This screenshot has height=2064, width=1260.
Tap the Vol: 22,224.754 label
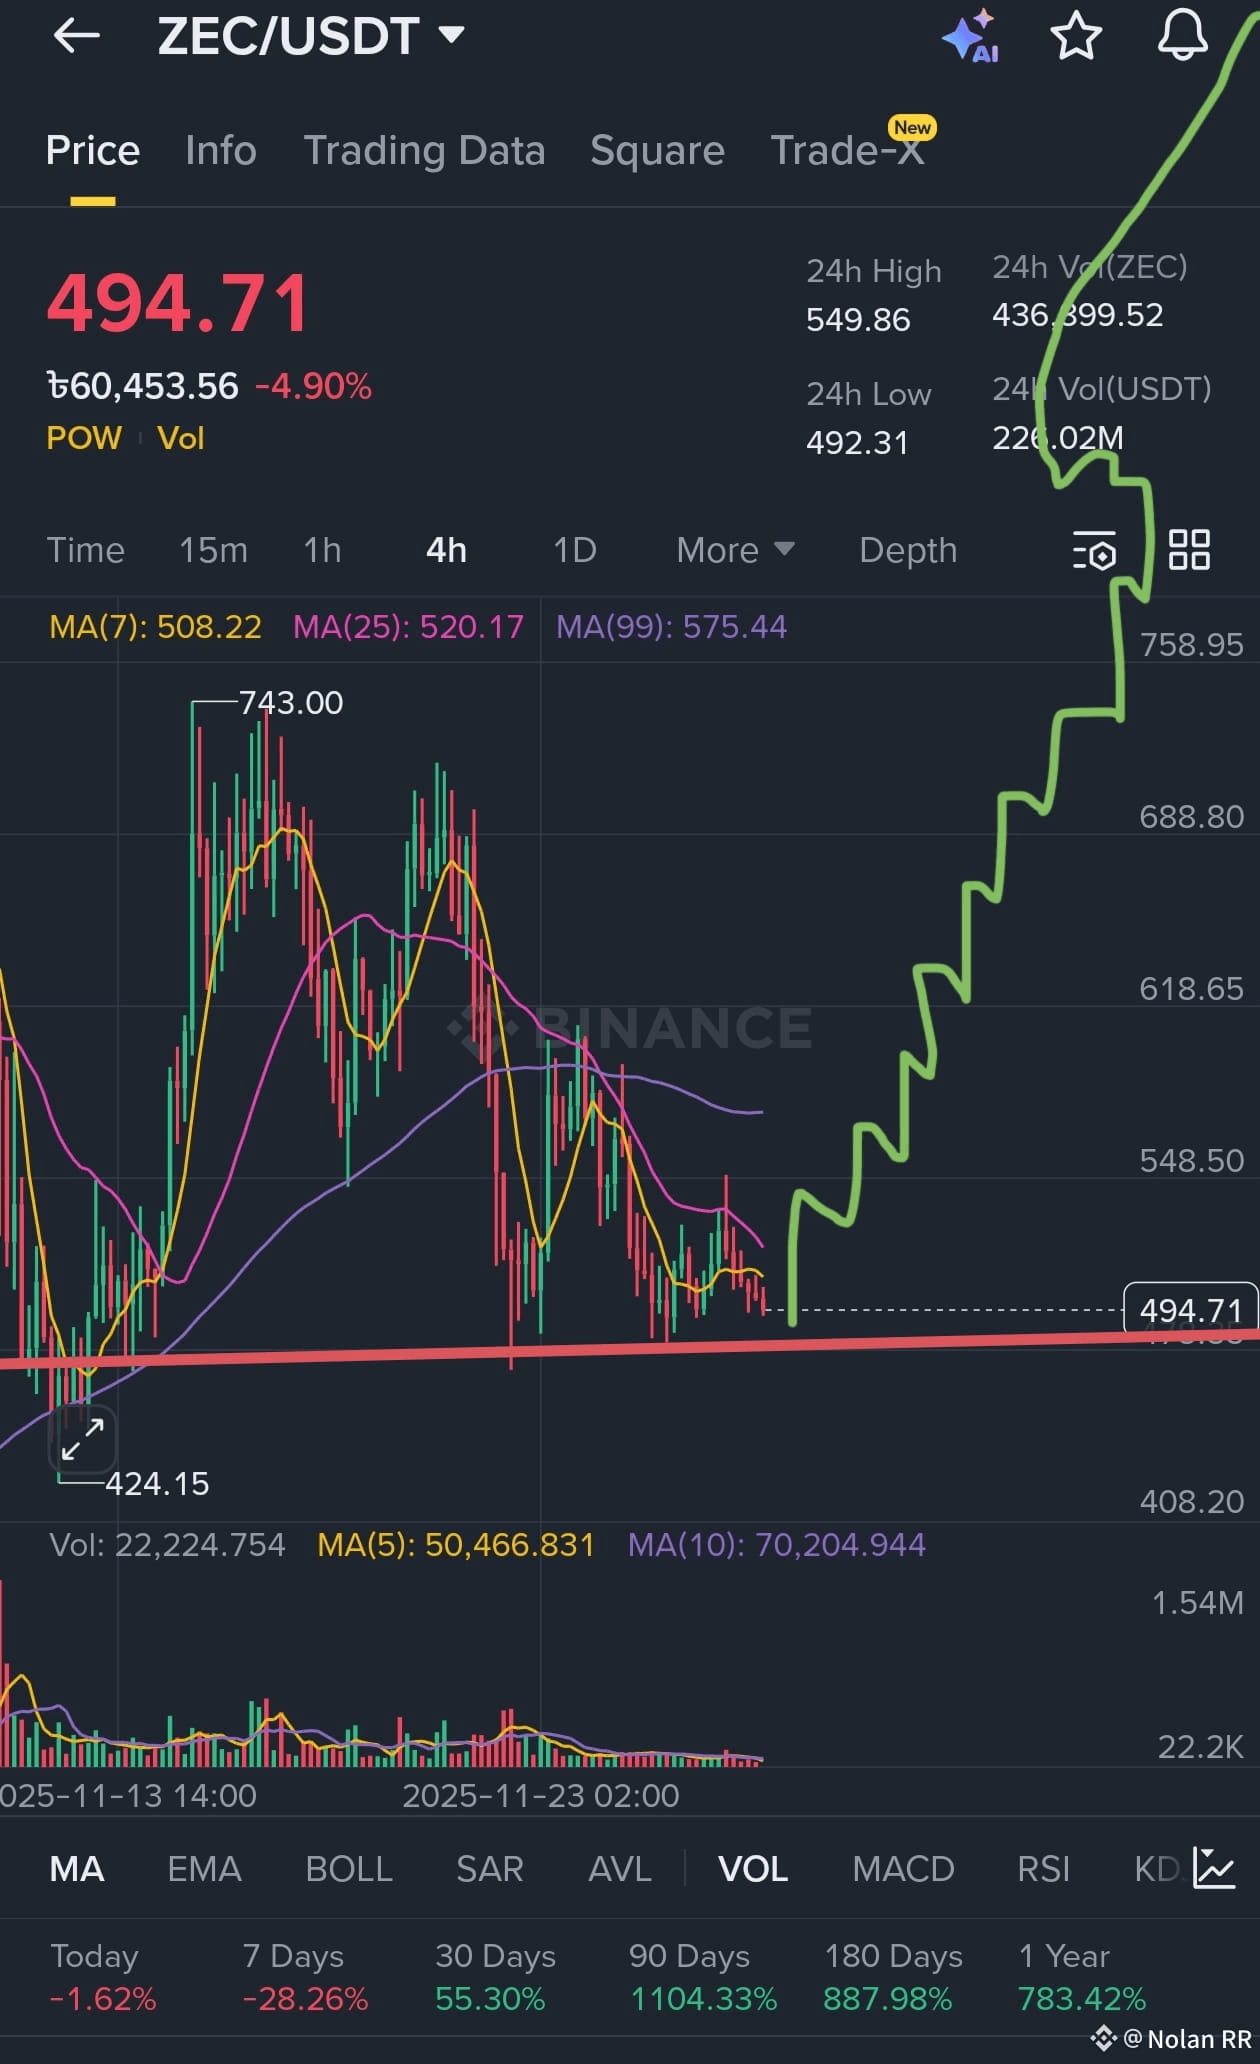167,1545
